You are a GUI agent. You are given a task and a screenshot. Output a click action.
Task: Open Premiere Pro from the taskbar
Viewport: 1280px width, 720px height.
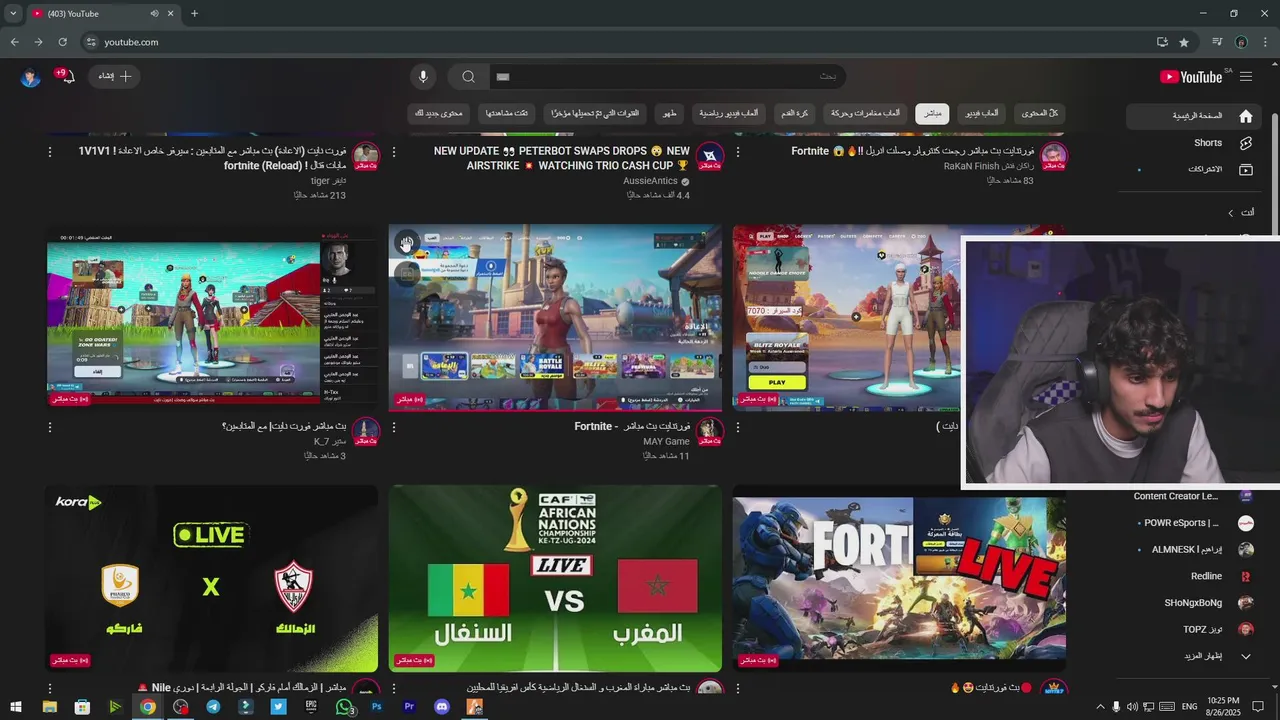(409, 707)
